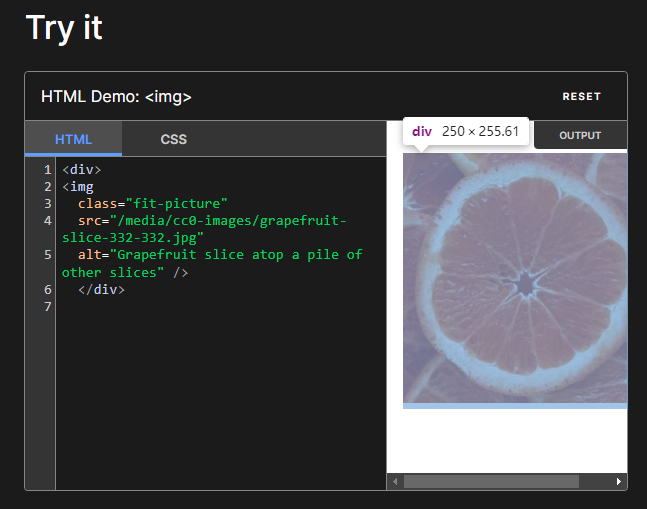Click the "HTML Demo: <img>" title
647x509 pixels.
tap(116, 97)
